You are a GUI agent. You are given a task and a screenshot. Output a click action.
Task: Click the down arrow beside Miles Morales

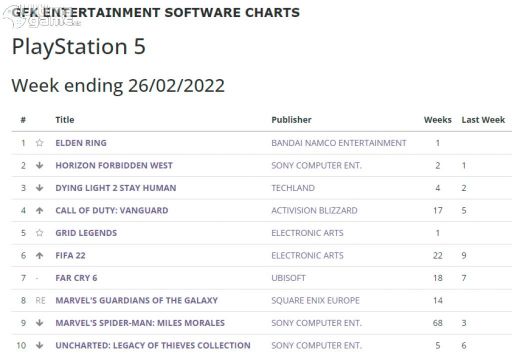(x=39, y=323)
